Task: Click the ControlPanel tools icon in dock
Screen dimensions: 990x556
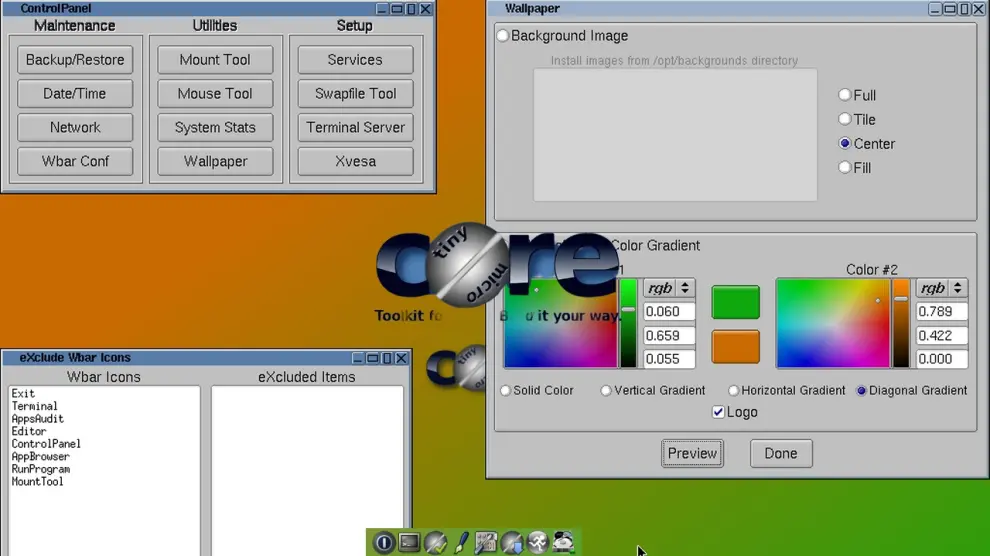Action: pyautogui.click(x=486, y=542)
